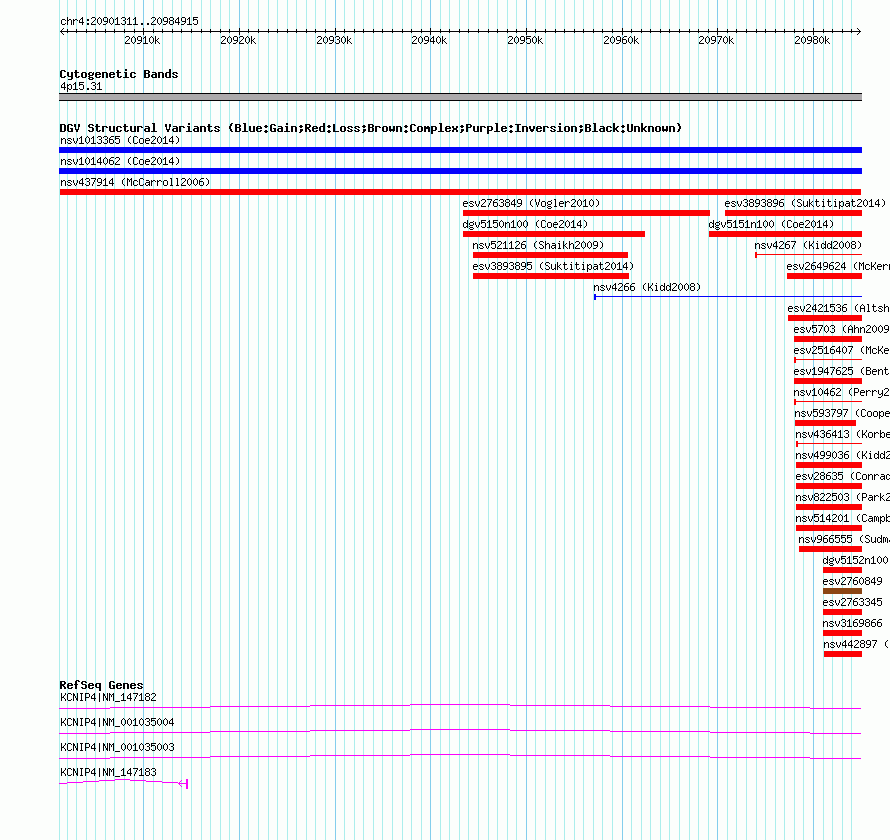Click the thin blue line of nsv4266
This screenshot has height=840, width=890.
(x=728, y=296)
